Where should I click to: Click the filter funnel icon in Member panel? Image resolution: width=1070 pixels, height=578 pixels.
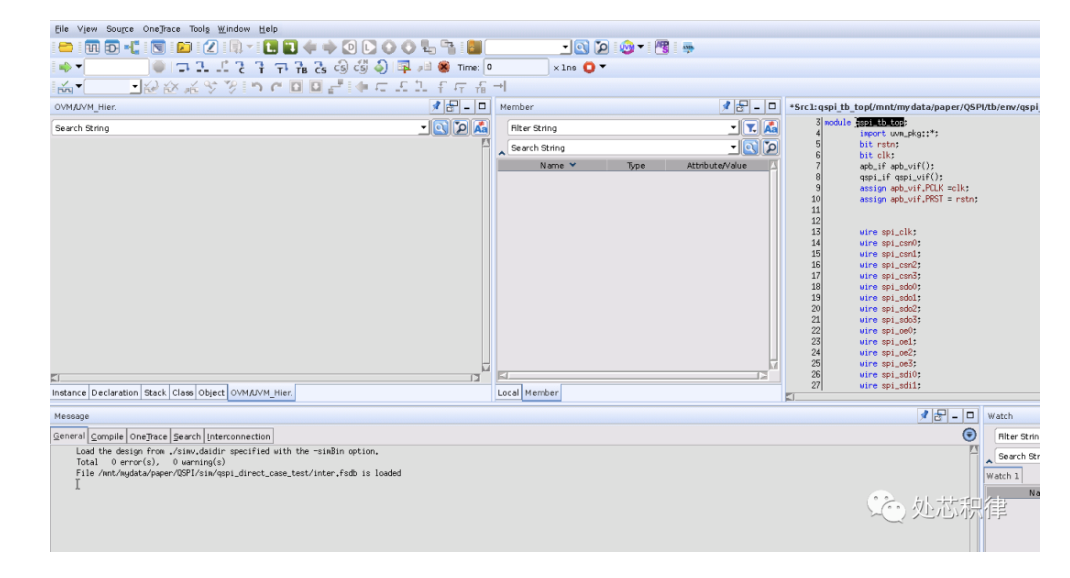click(x=751, y=128)
